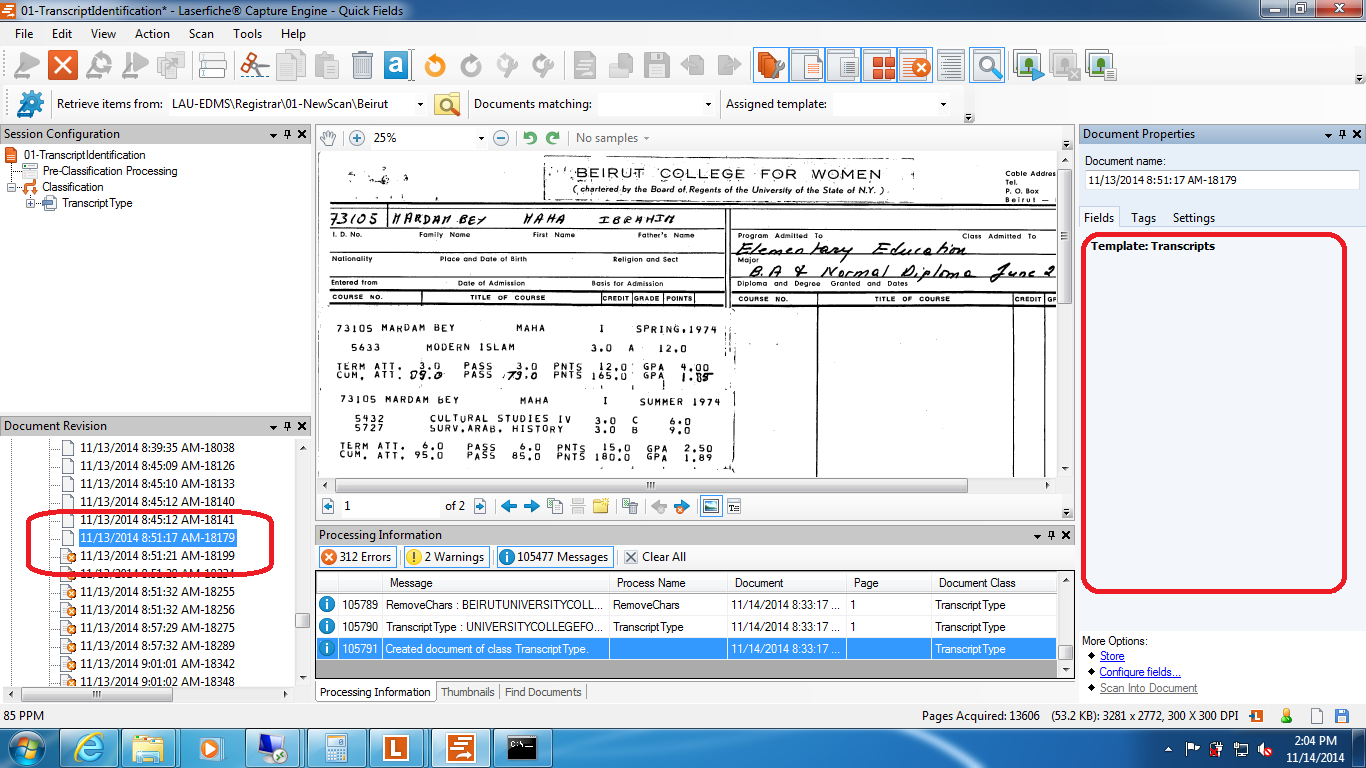Click the magnifying glass icon in top toolbar

pyautogui.click(x=989, y=66)
